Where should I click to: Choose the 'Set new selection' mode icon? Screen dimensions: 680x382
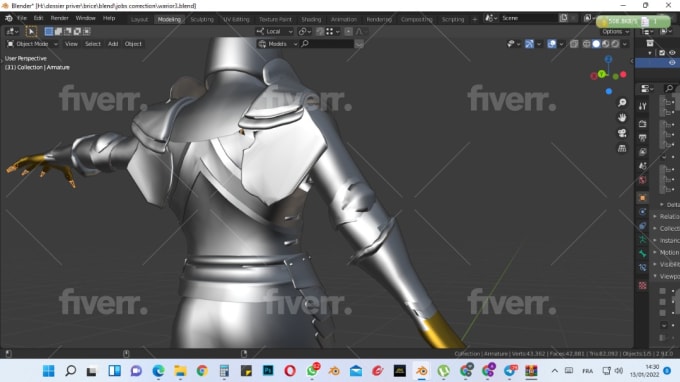point(49,31)
